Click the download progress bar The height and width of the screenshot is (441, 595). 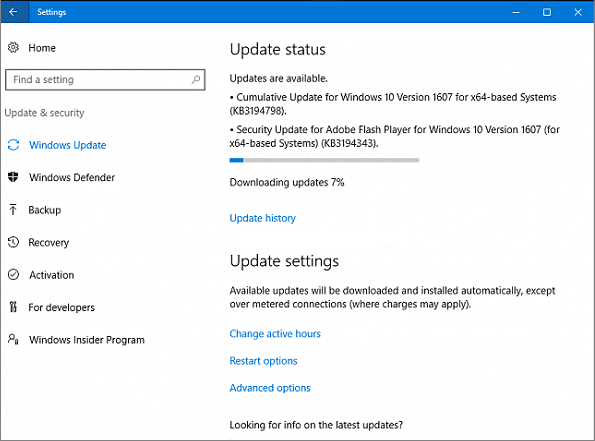(324, 160)
